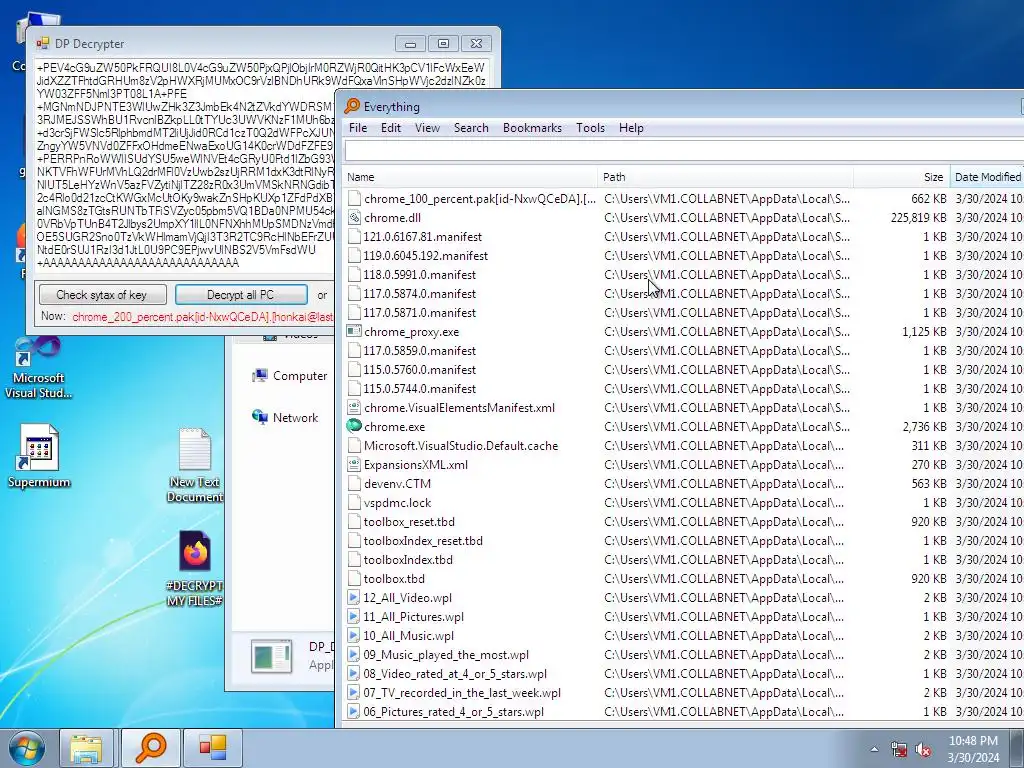Select 09_Music_played_the_most.wpl playlist icon

pyautogui.click(x=353, y=654)
